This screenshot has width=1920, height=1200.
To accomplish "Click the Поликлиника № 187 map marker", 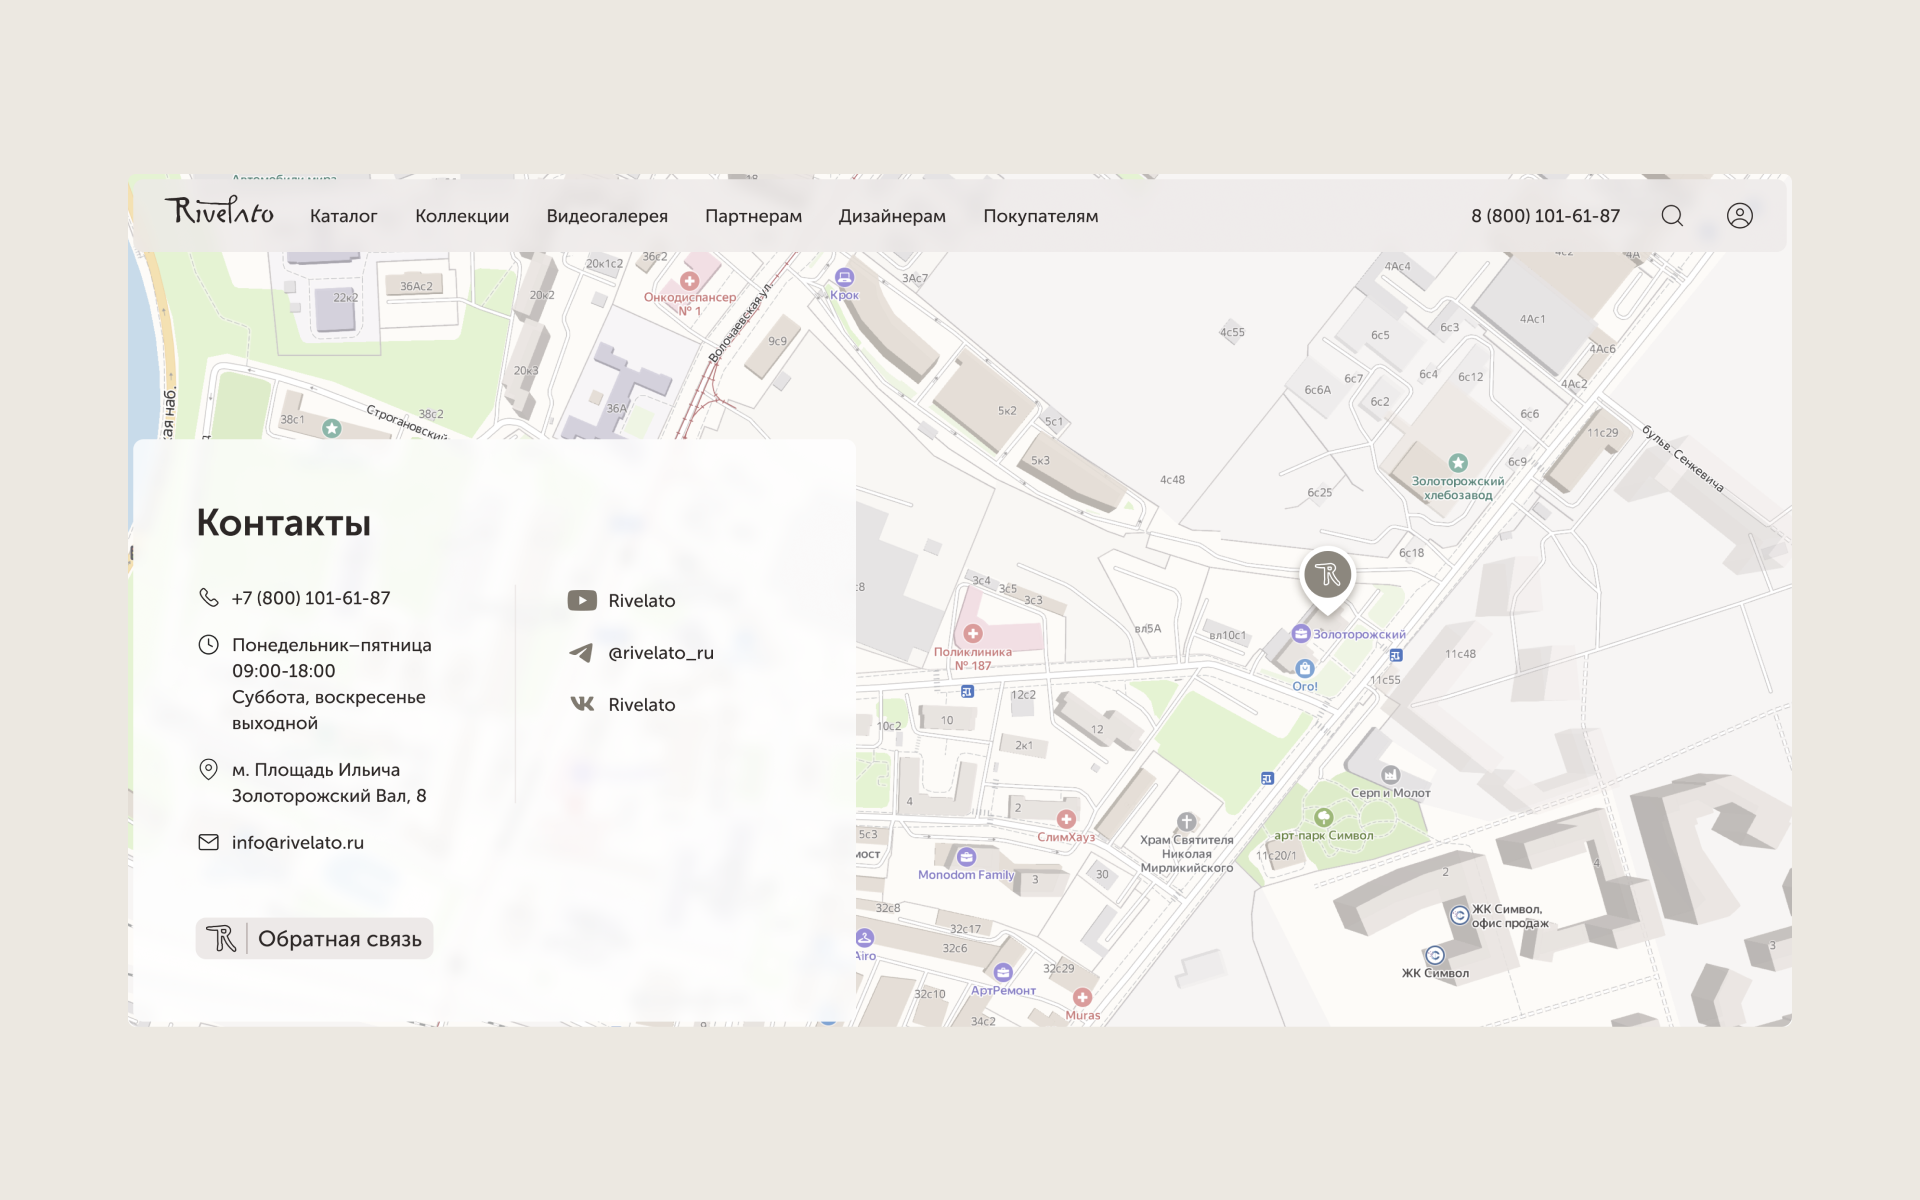I will (972, 634).
